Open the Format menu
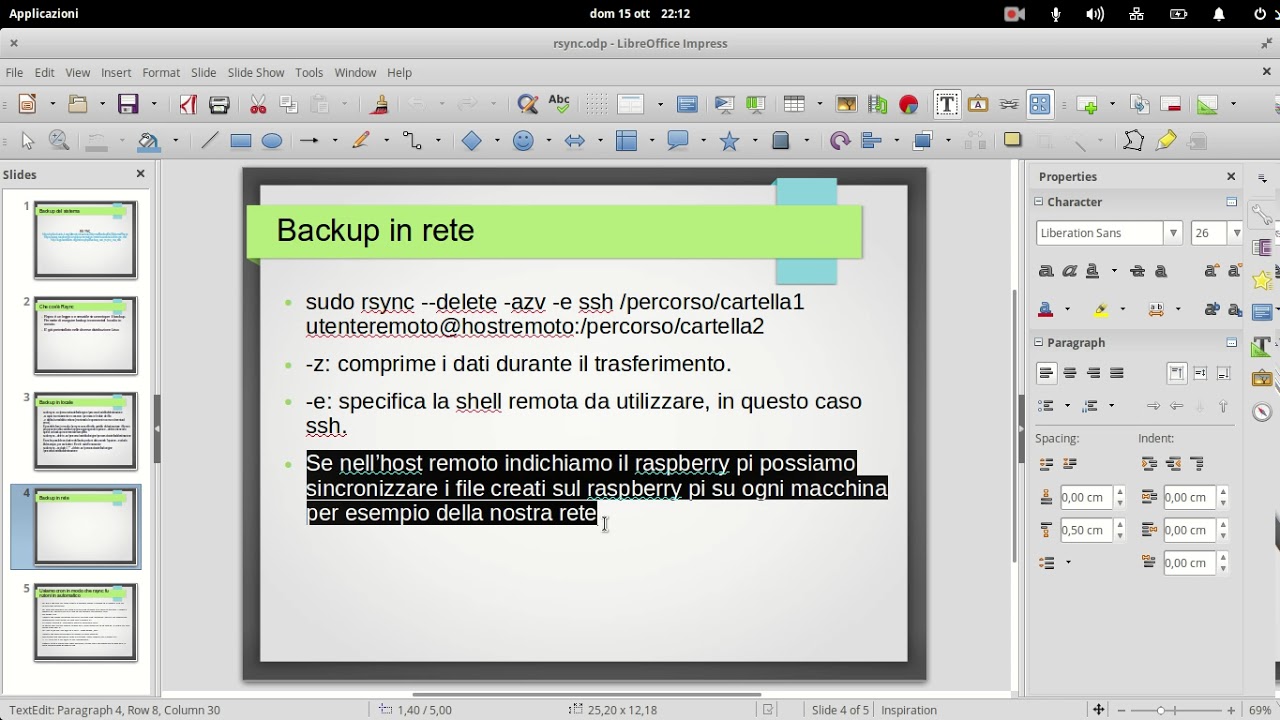Screen dimensions: 1280x720 [161, 72]
